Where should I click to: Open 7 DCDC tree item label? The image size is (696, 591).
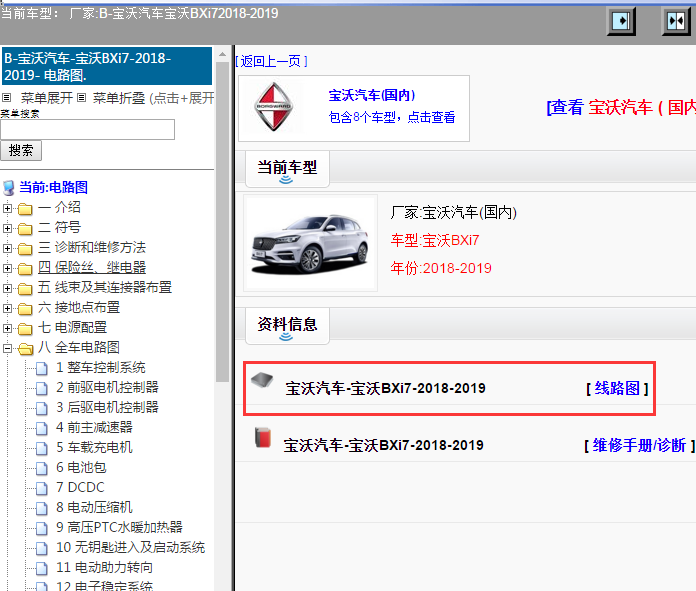tap(80, 488)
